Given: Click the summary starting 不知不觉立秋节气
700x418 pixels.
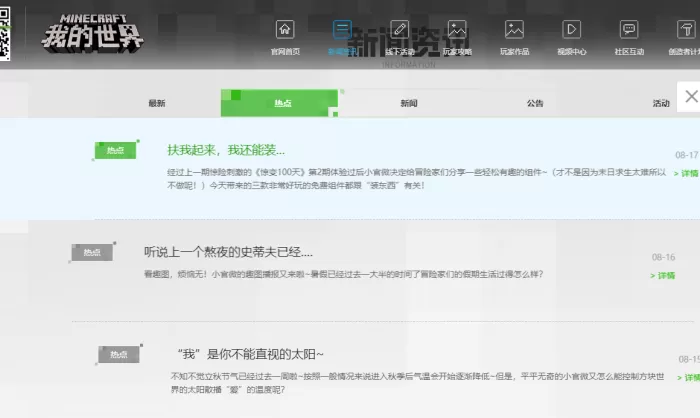Looking at the screenshot, I should pyautogui.click(x=417, y=383).
